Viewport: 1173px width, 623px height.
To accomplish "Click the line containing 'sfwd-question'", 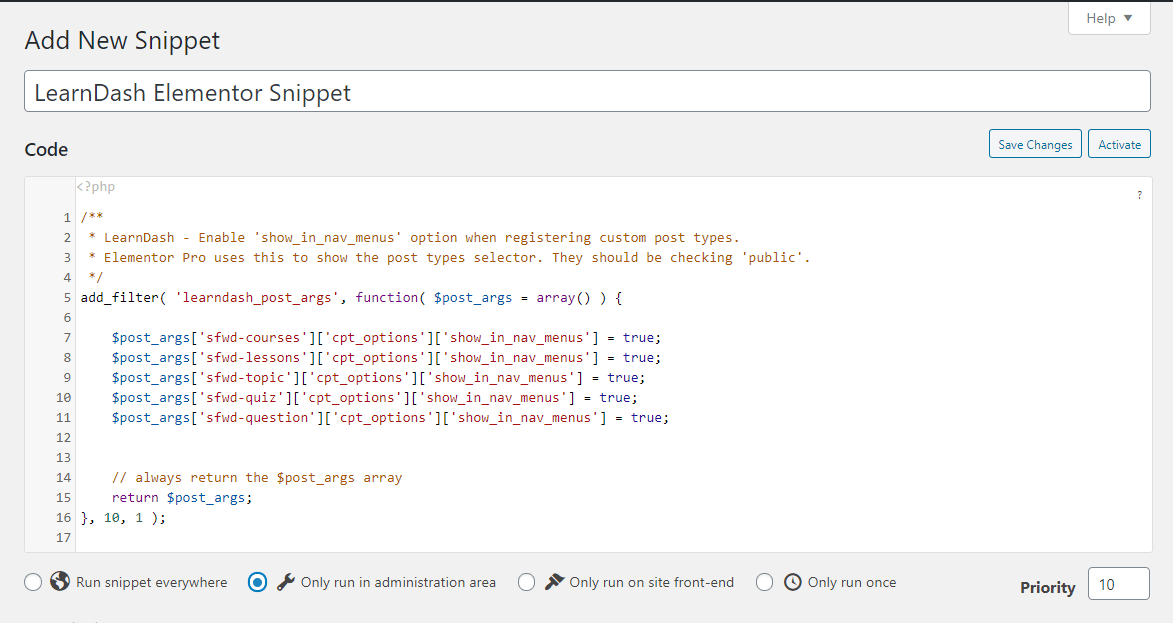I will (390, 417).
